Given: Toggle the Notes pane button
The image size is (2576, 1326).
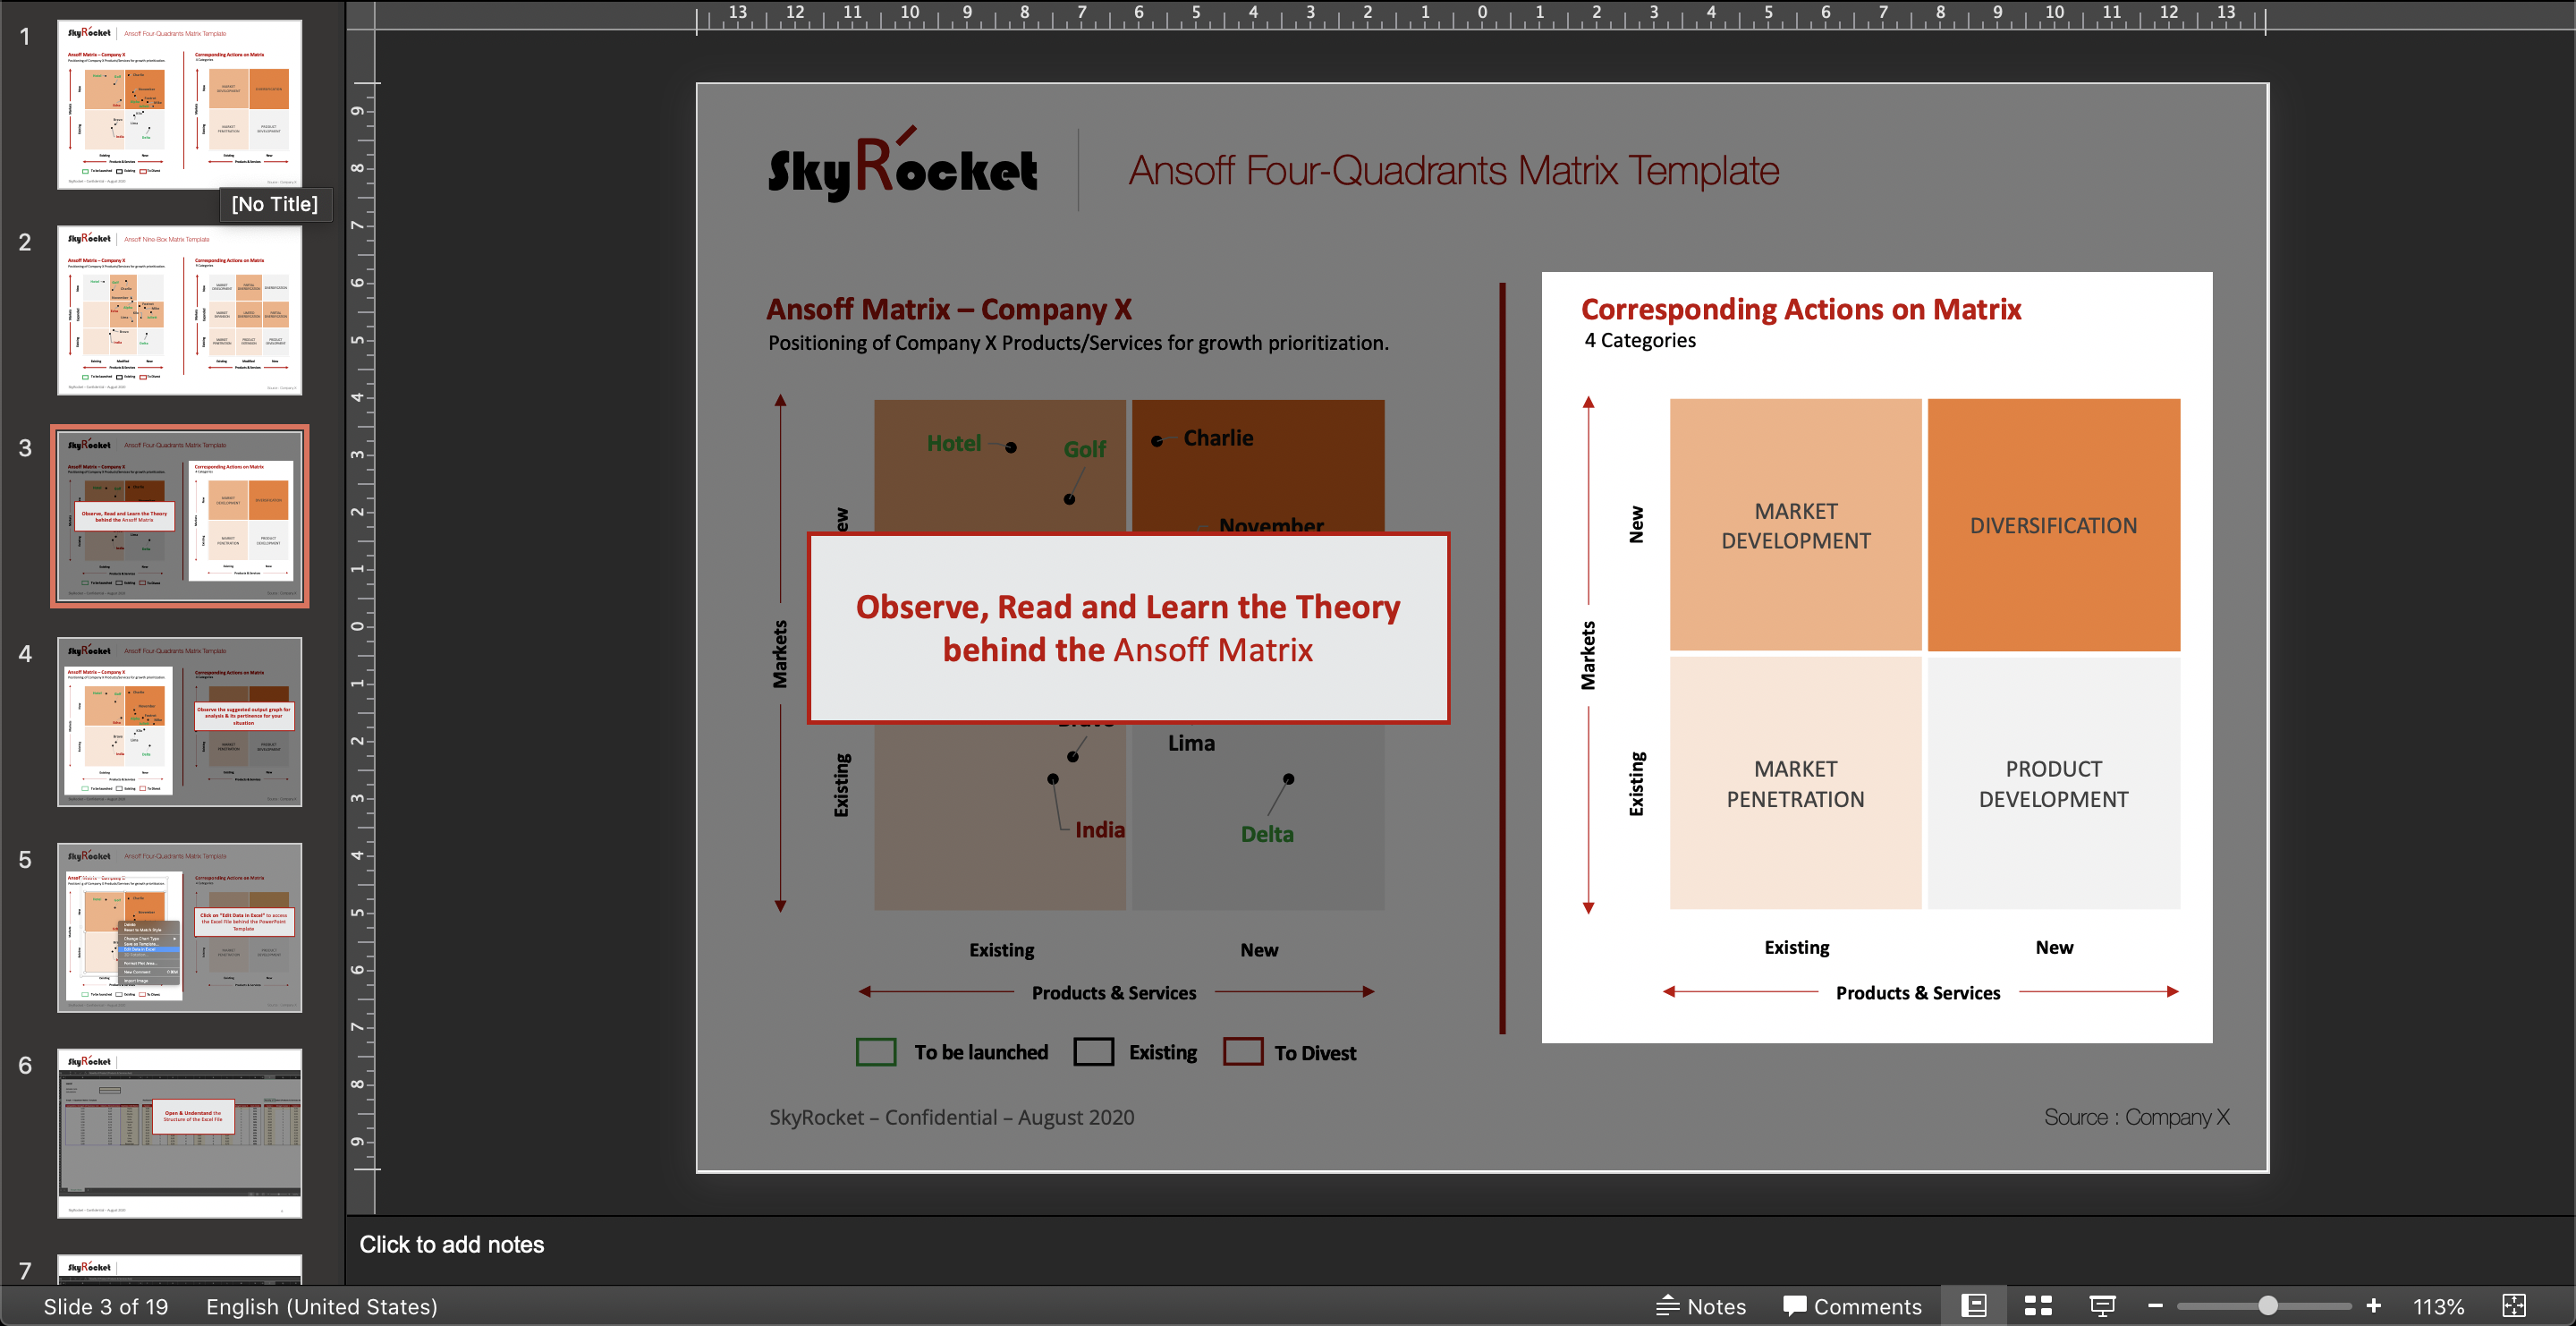Looking at the screenshot, I should click(x=1701, y=1306).
